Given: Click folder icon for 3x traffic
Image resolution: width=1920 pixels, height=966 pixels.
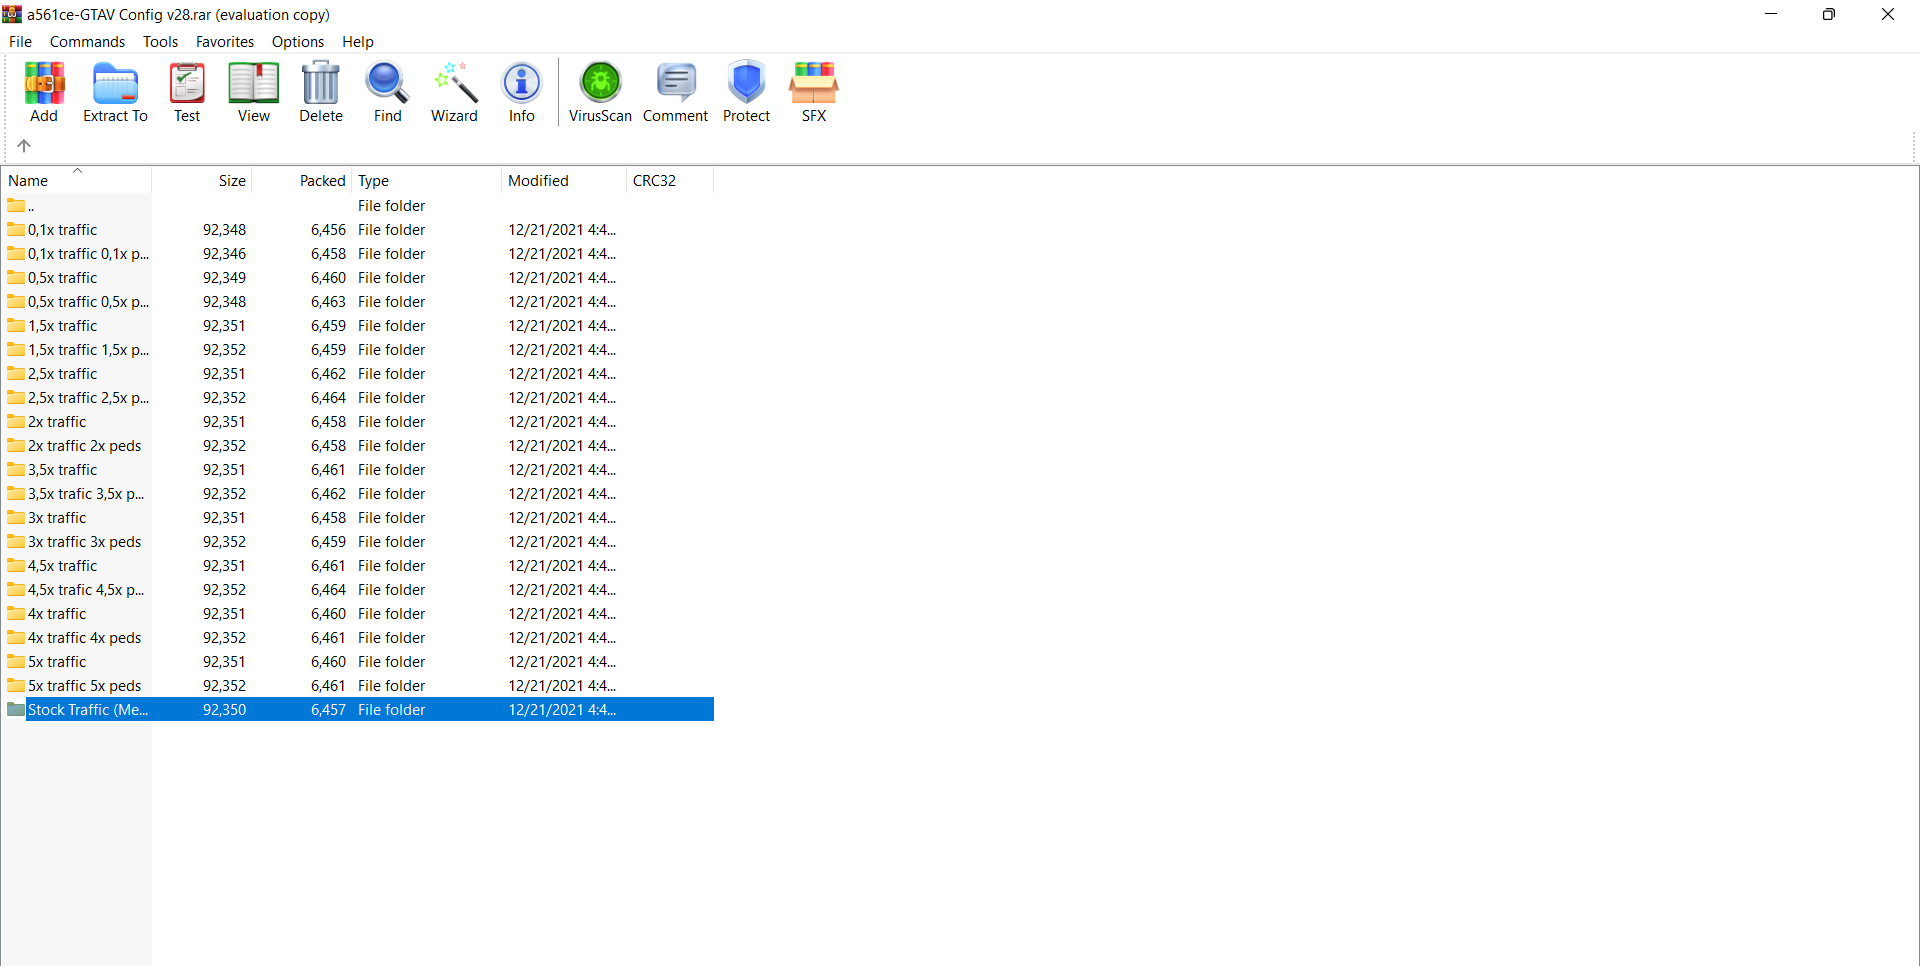Looking at the screenshot, I should [16, 518].
